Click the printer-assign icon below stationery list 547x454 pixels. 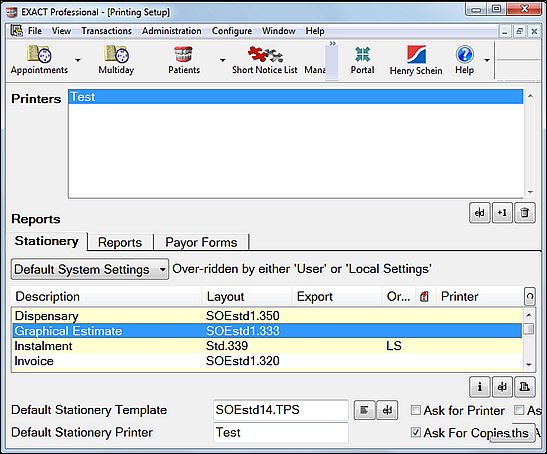524,387
